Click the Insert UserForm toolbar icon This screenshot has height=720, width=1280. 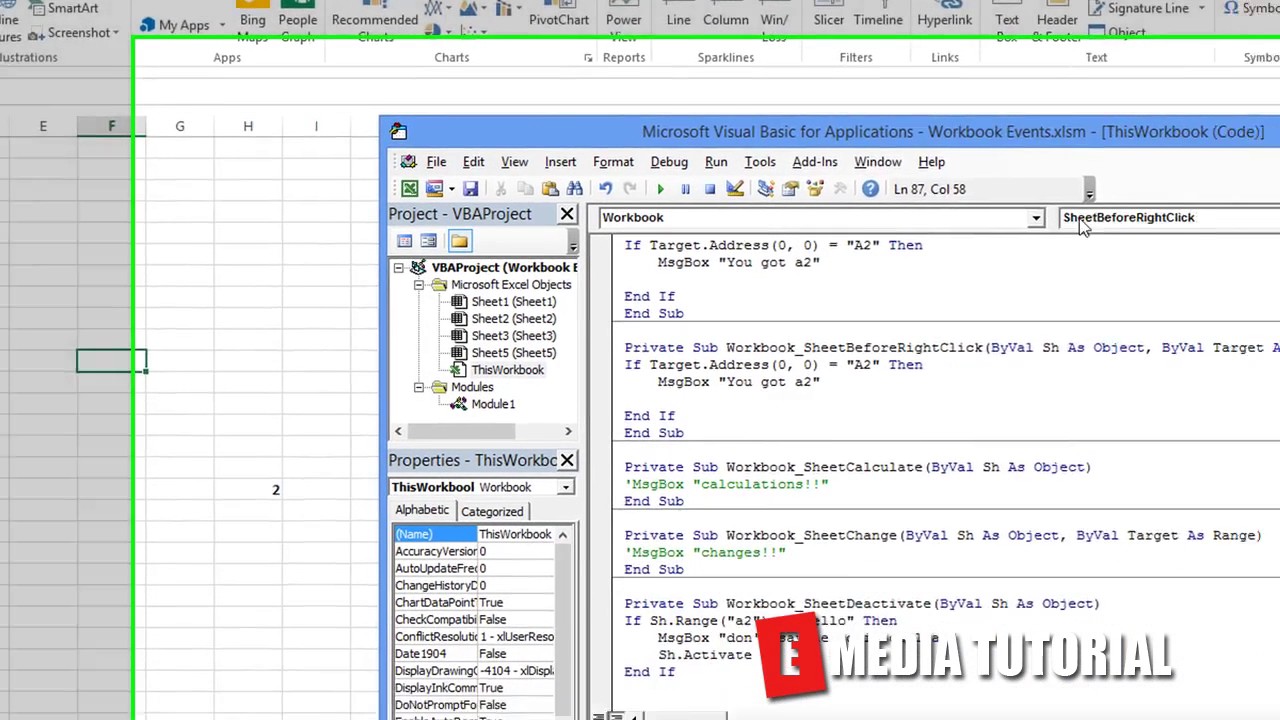434,189
